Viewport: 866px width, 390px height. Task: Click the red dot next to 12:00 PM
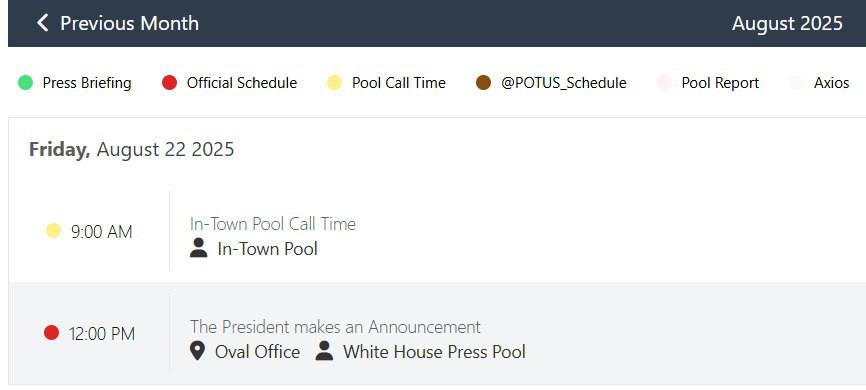[x=51, y=333]
